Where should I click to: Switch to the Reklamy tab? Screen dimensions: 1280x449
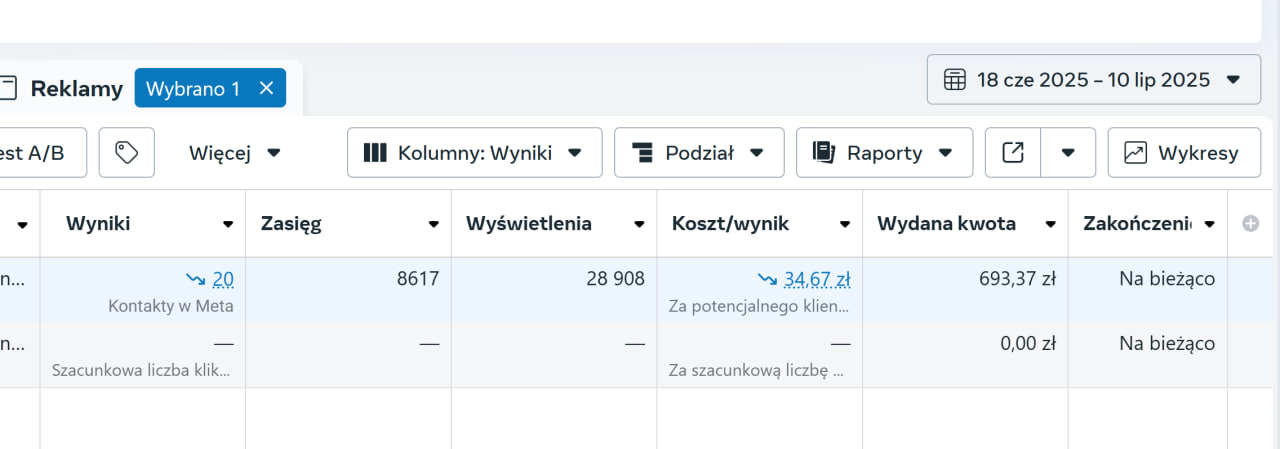(x=76, y=88)
